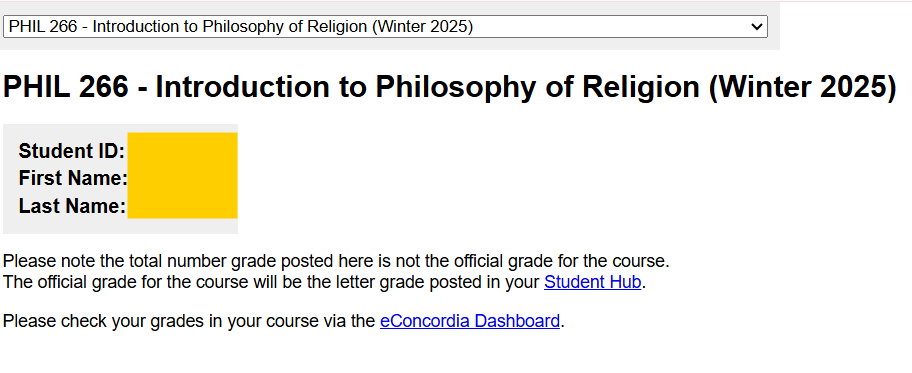Click the First Name label
This screenshot has height=373, width=912.
pos(73,178)
